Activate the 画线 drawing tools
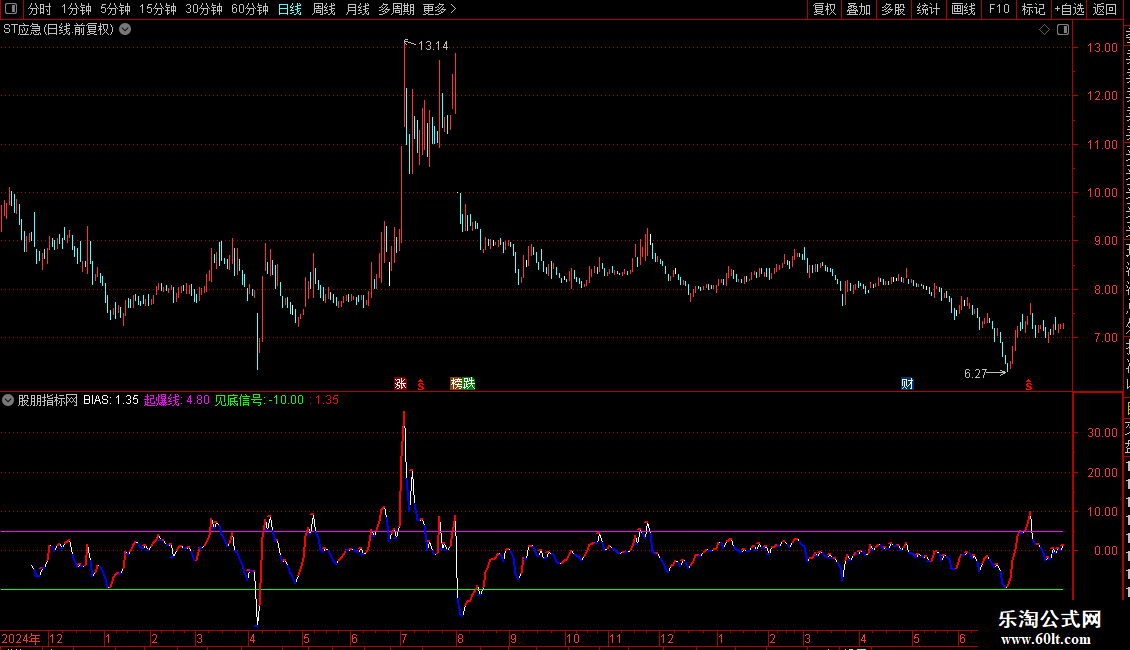The width and height of the screenshot is (1130, 650). pos(963,9)
